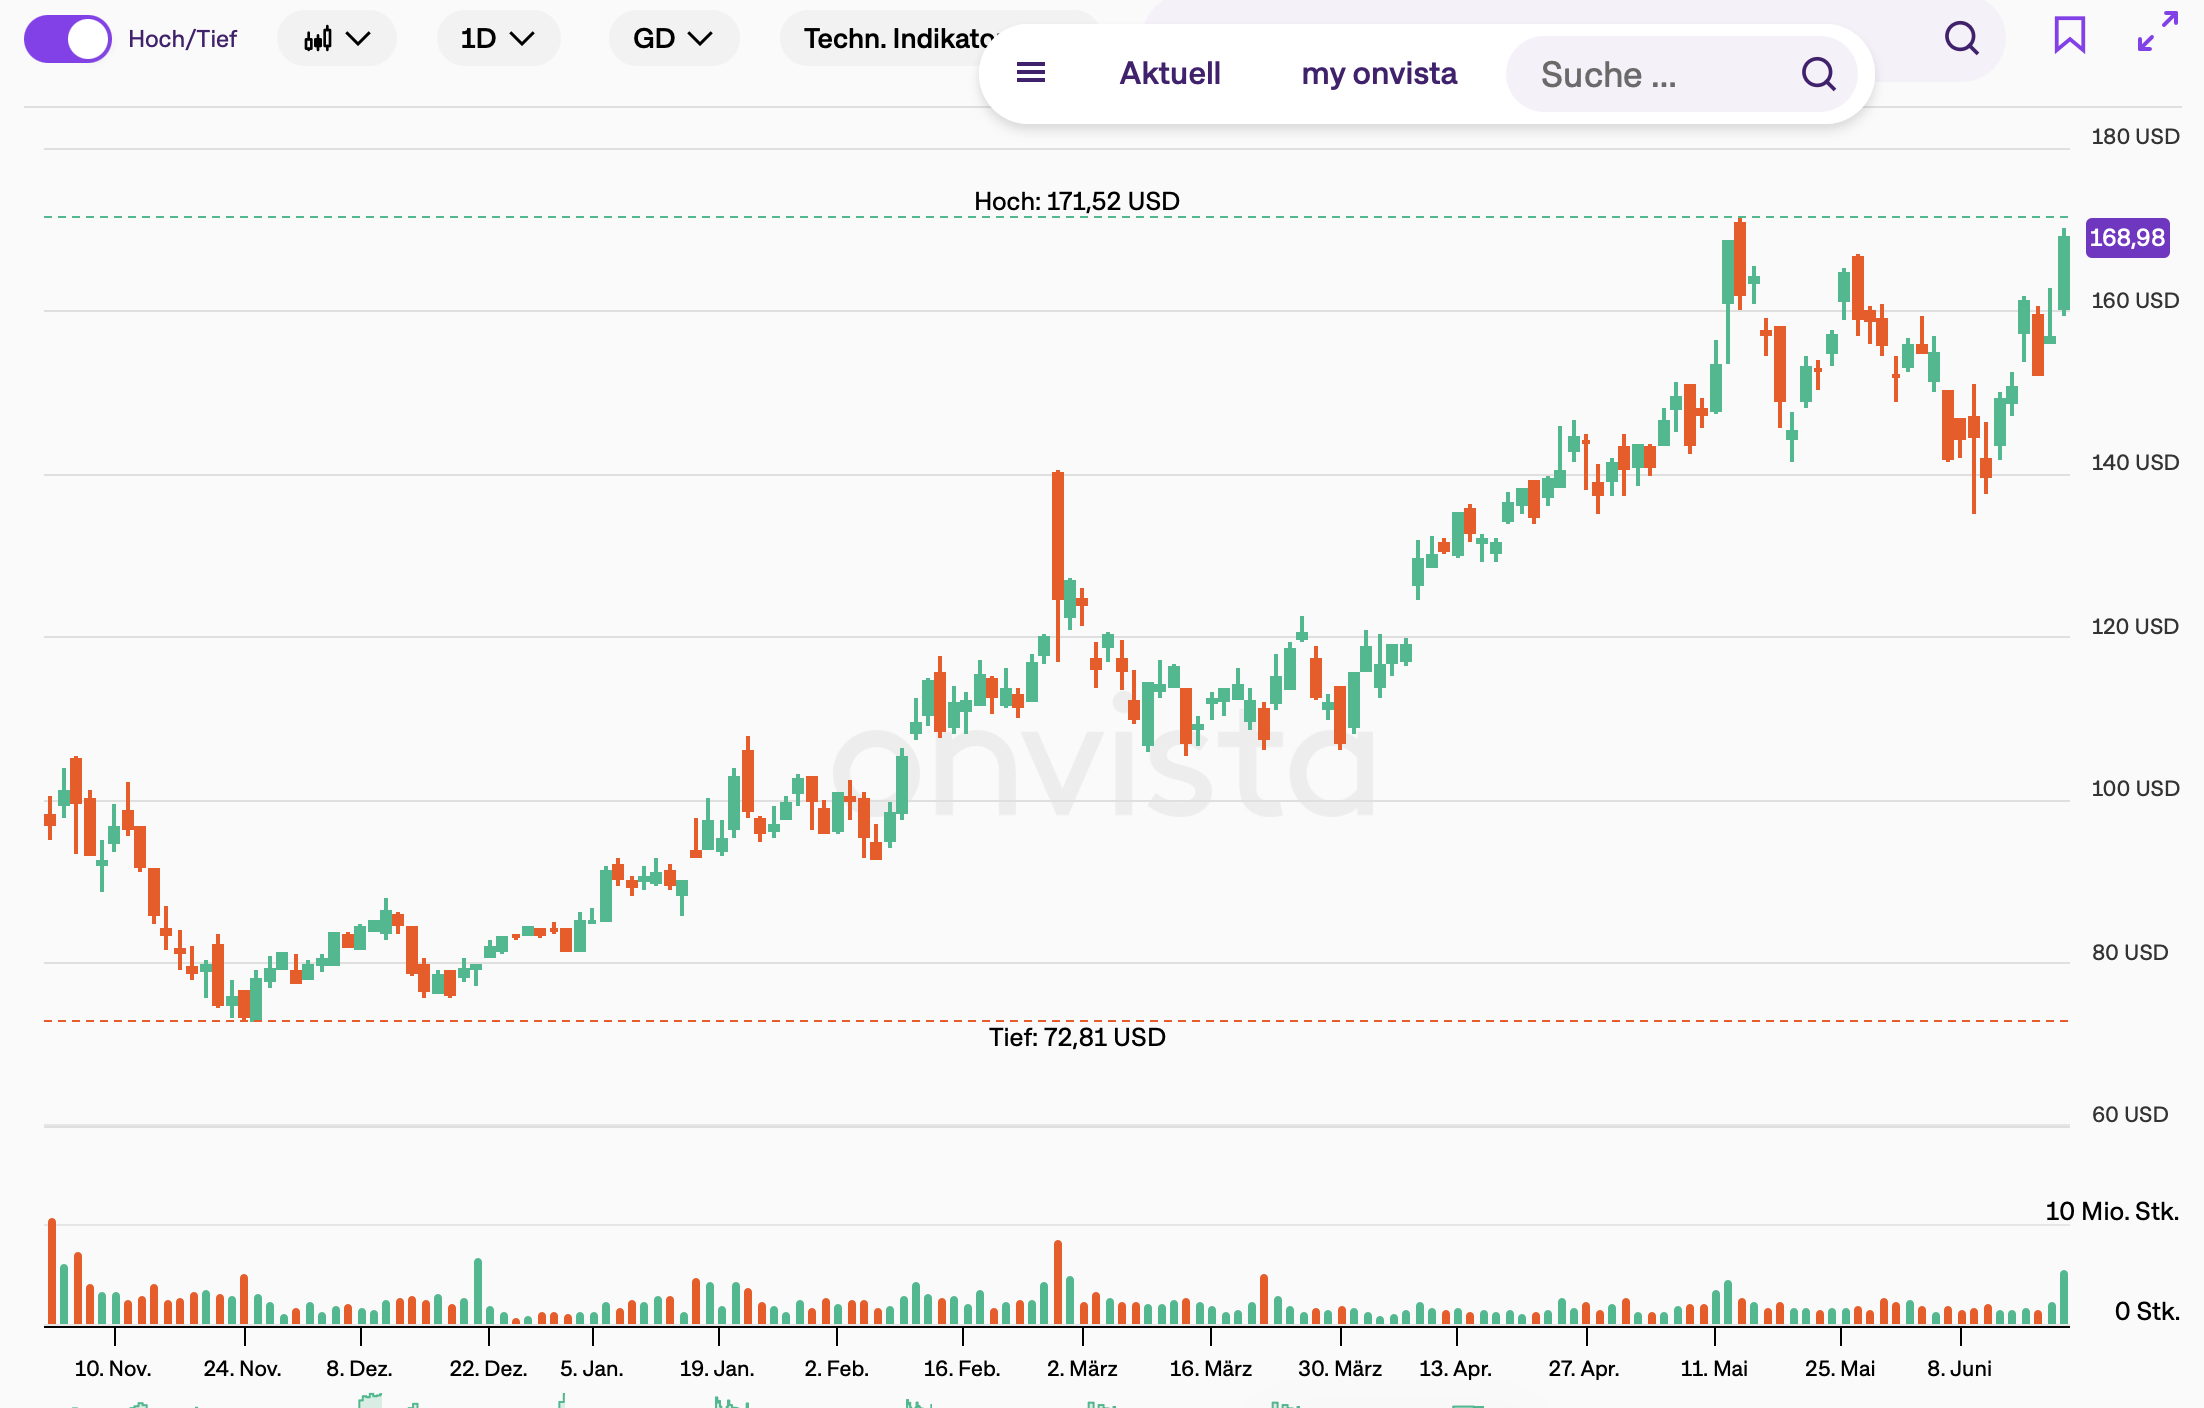
Task: Click the chart search magnifier icon at top right
Action: (1961, 38)
